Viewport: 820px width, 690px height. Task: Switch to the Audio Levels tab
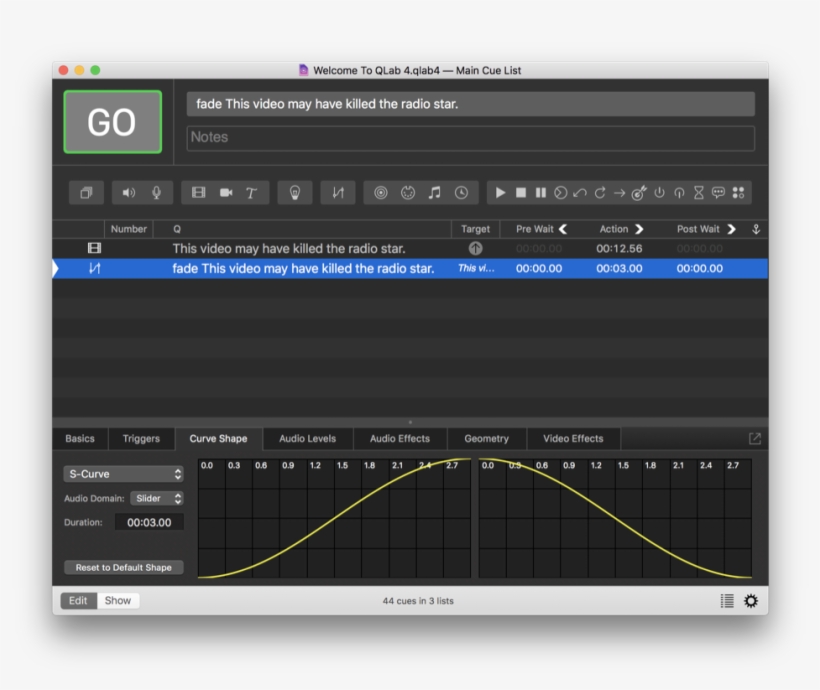[x=307, y=438]
